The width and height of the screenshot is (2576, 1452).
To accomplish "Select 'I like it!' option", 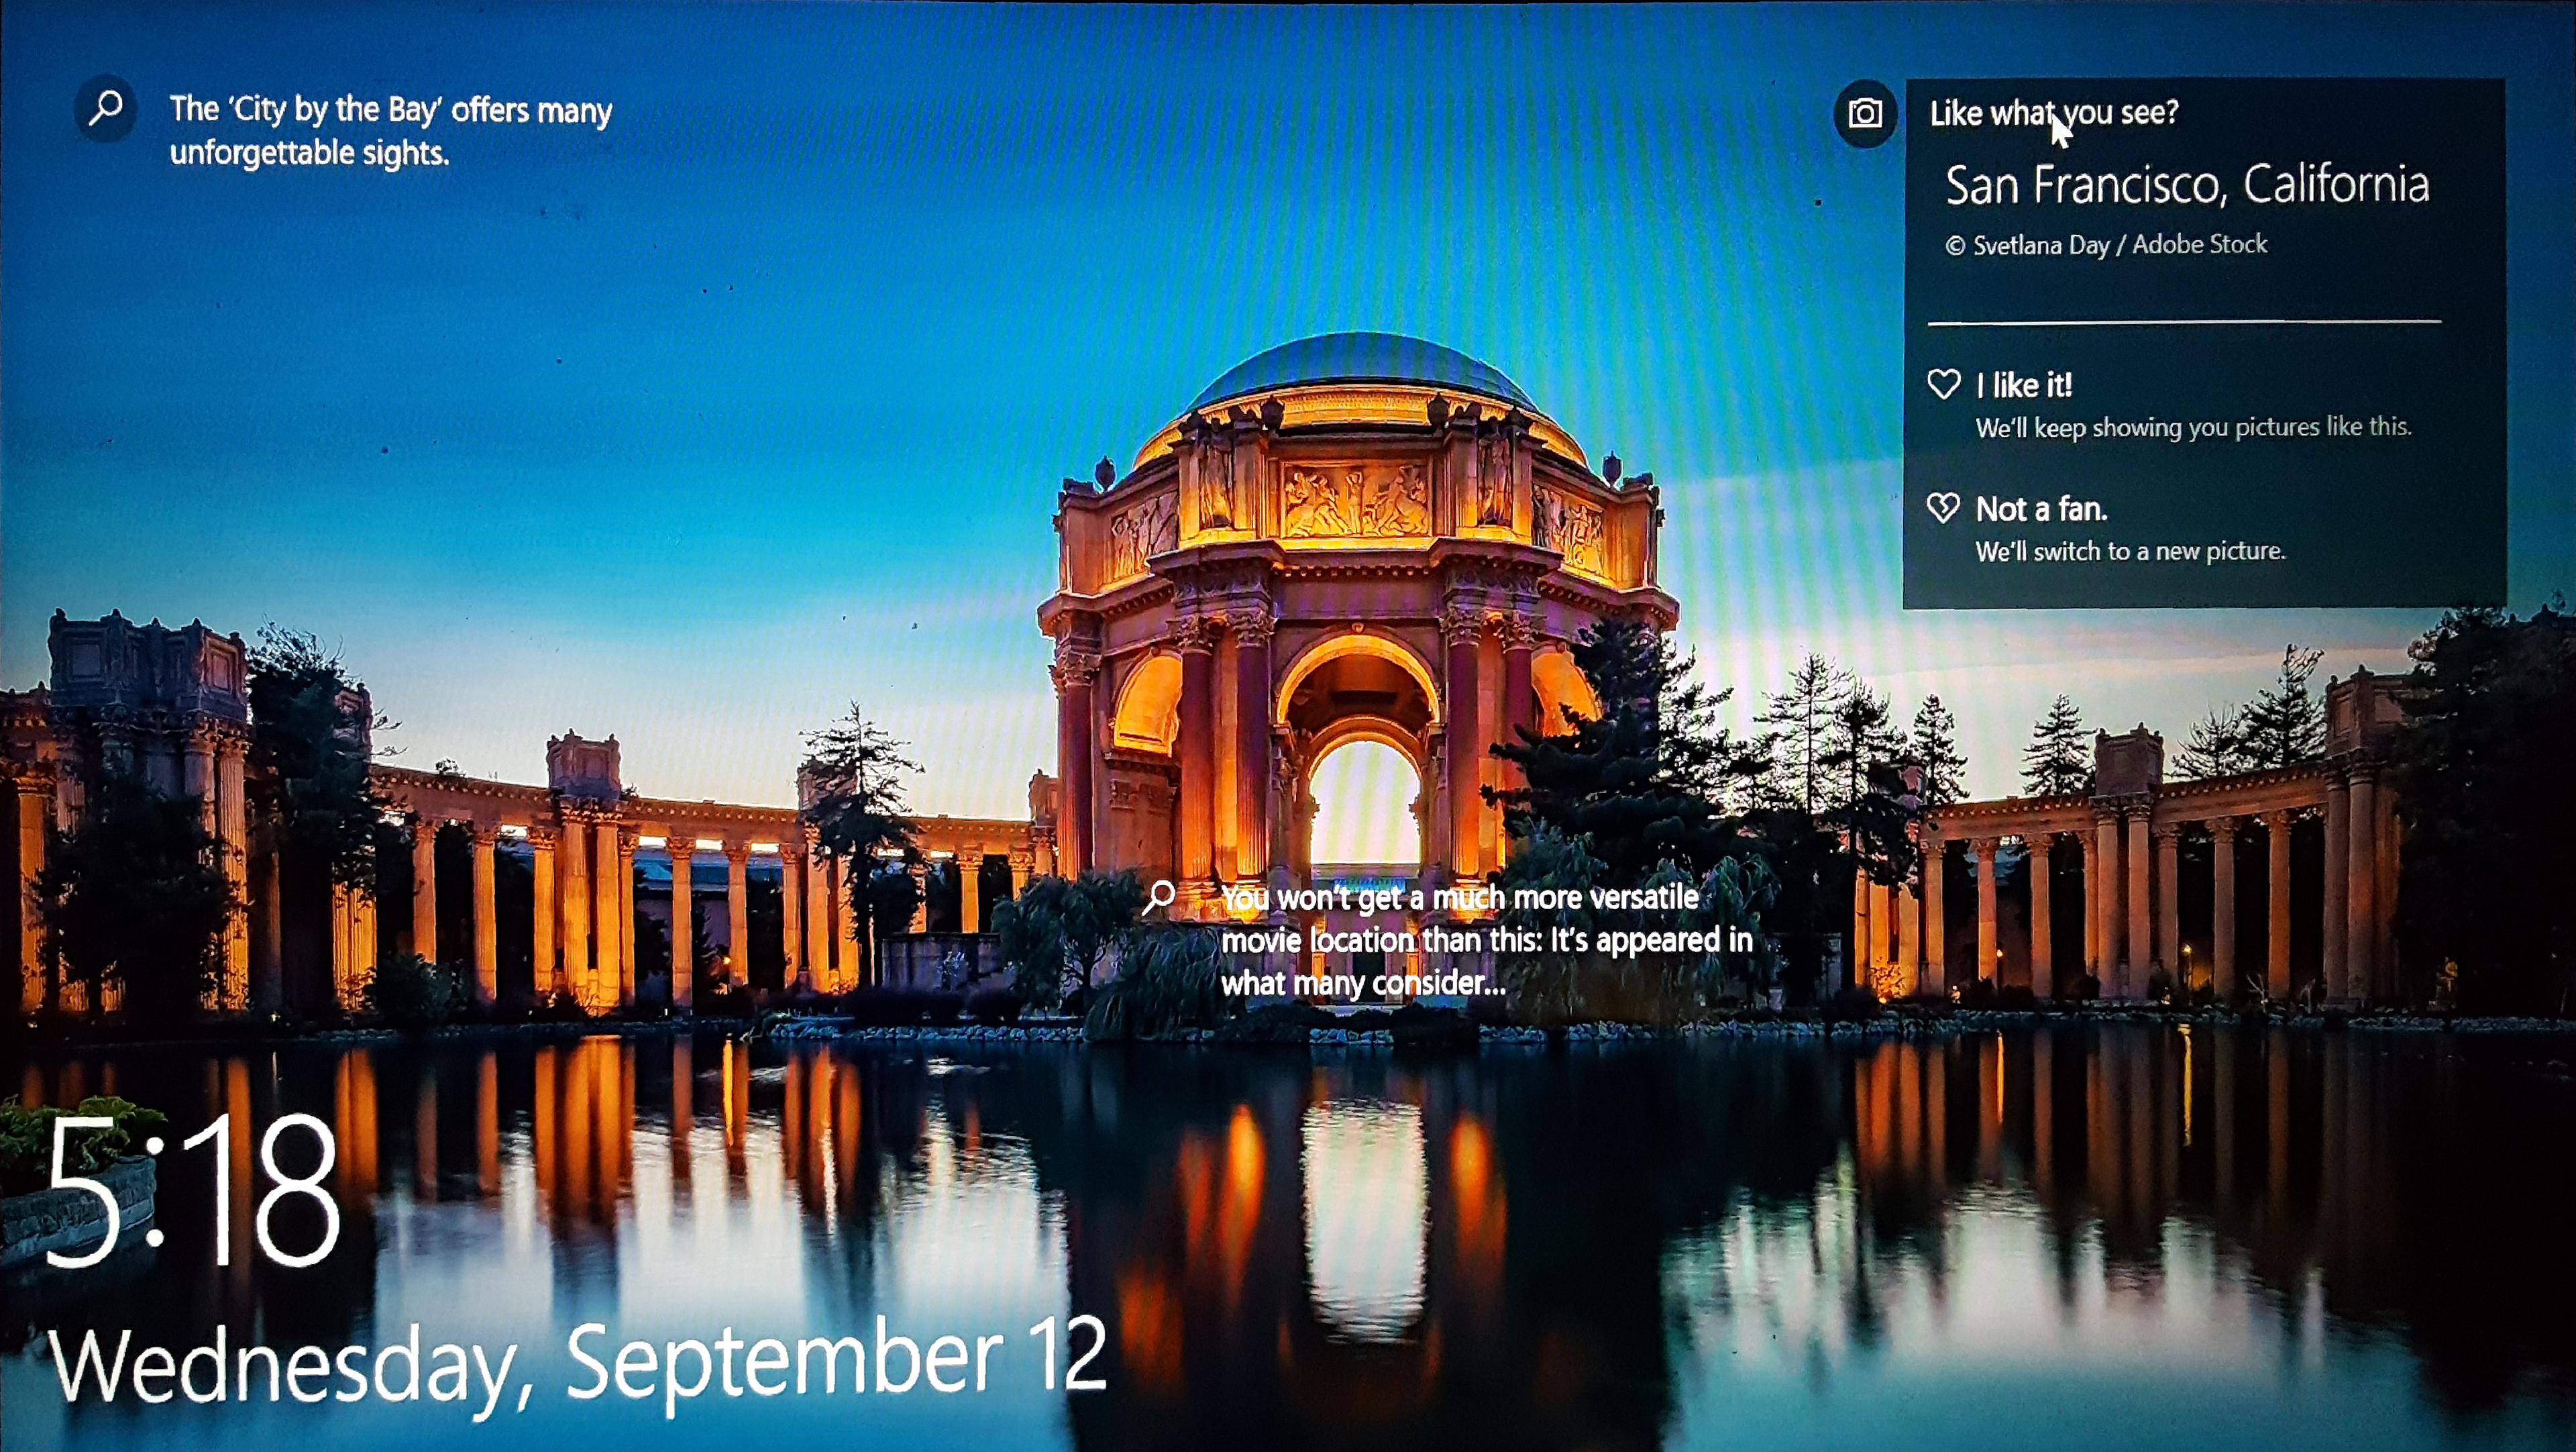I will pos(2024,385).
